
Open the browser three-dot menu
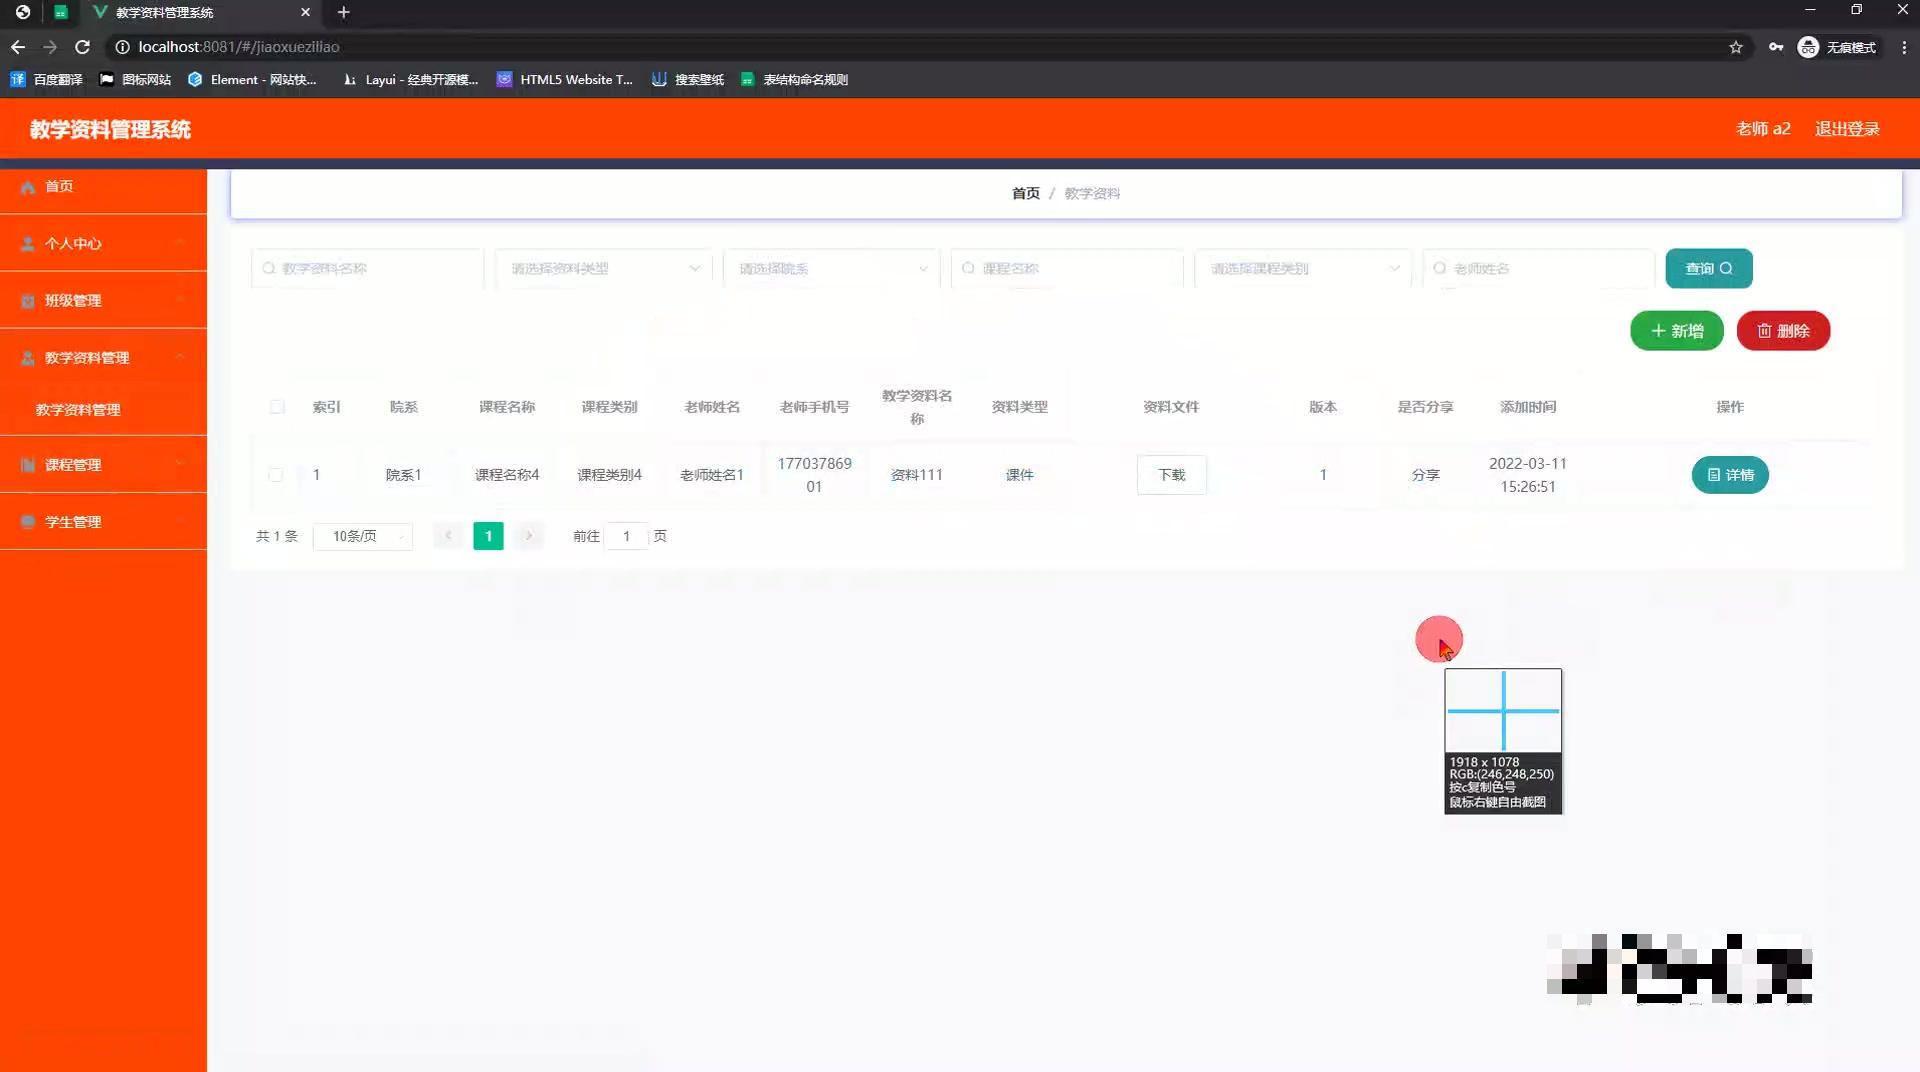pos(1904,47)
